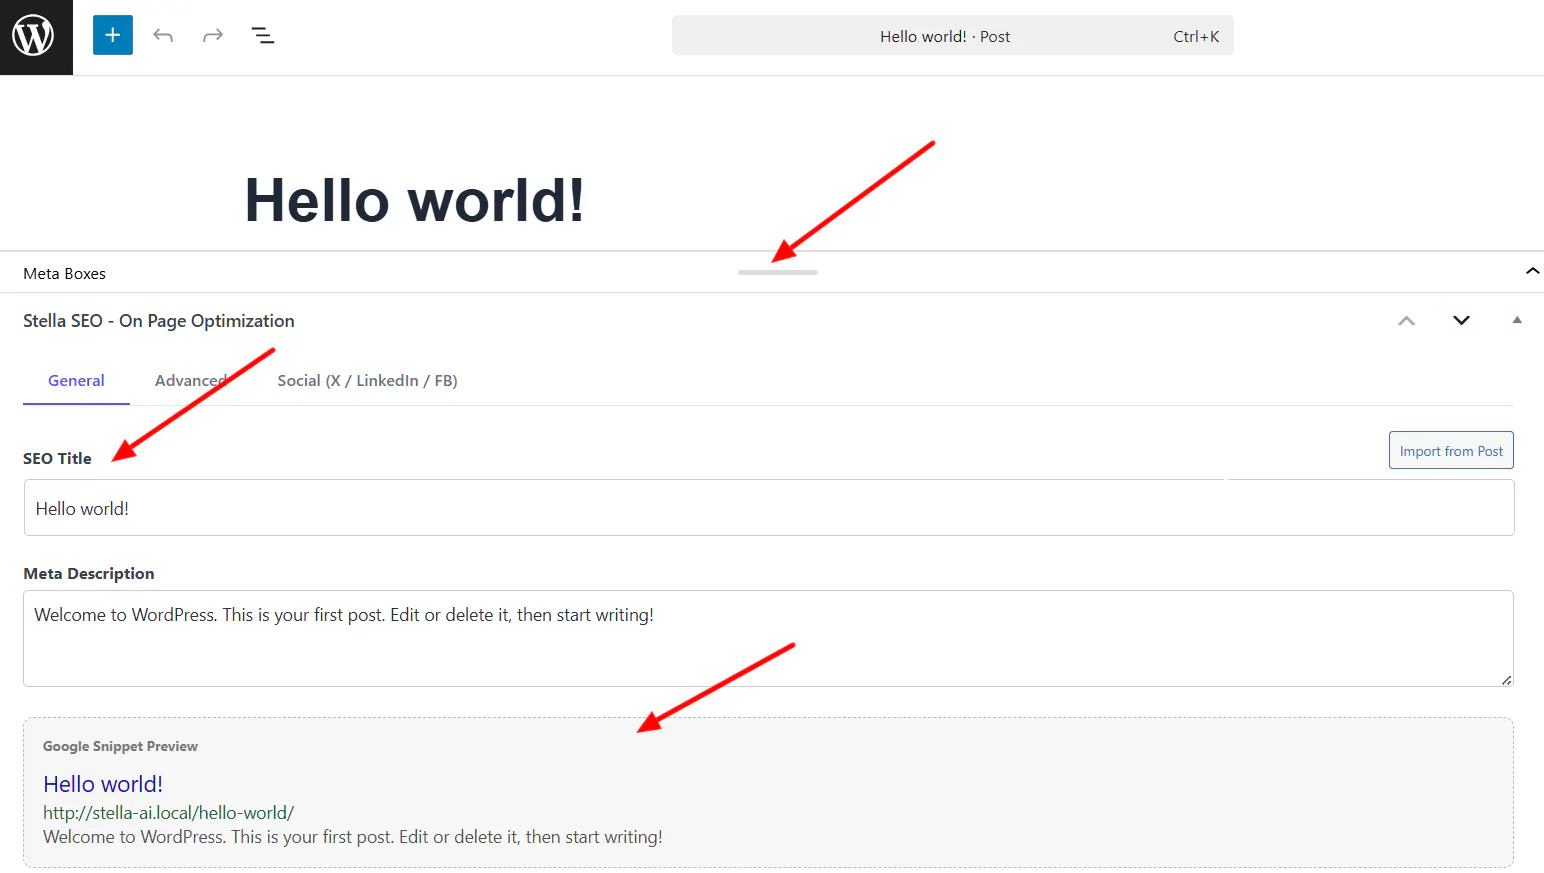Open the Social (X / LinkedIn / FB) tab
This screenshot has width=1544, height=873.
coord(367,381)
